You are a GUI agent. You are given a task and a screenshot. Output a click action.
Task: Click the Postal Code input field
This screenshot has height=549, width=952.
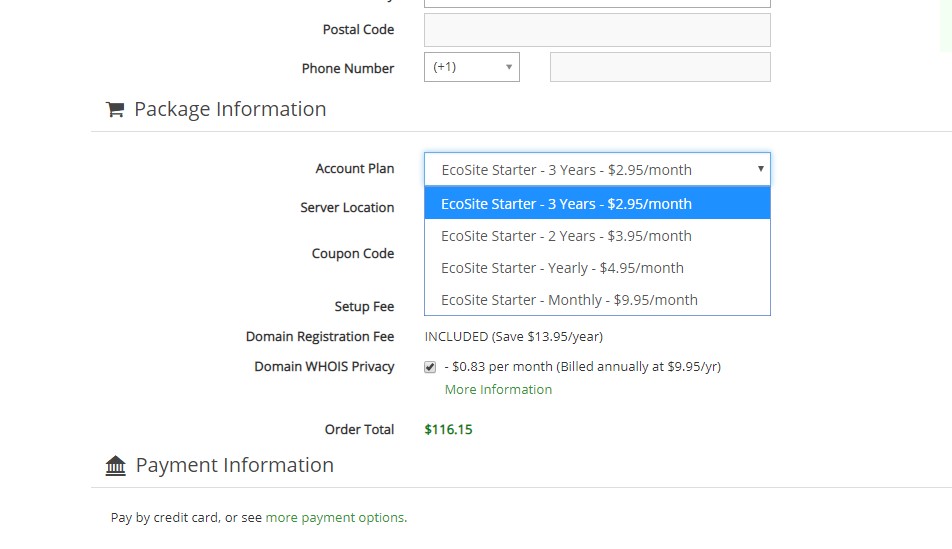pos(597,30)
